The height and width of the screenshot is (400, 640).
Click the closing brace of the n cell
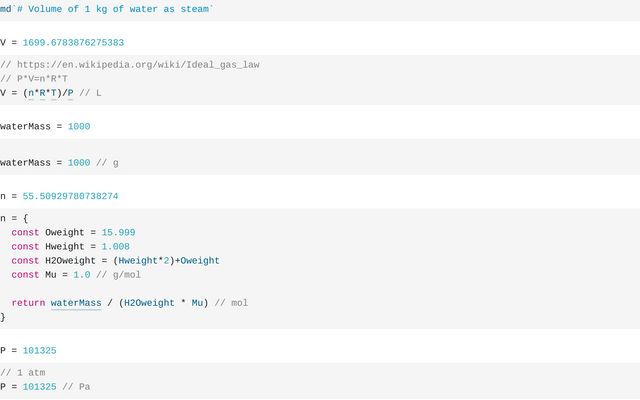click(x=3, y=316)
